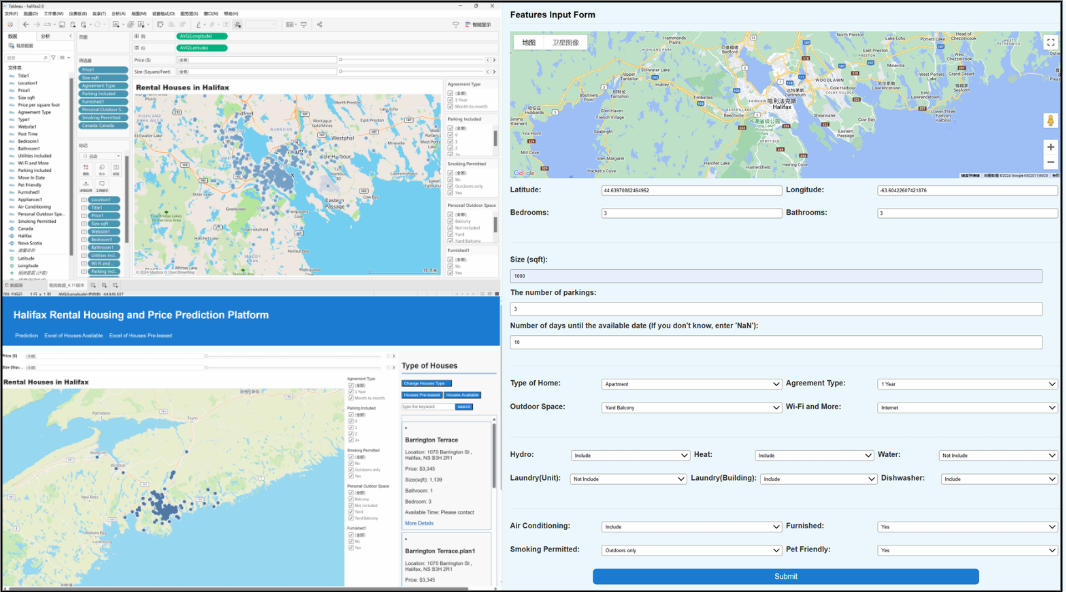Open "More Details" for Barrington Terrace
Screen dimensions: 1066x592
point(419,523)
